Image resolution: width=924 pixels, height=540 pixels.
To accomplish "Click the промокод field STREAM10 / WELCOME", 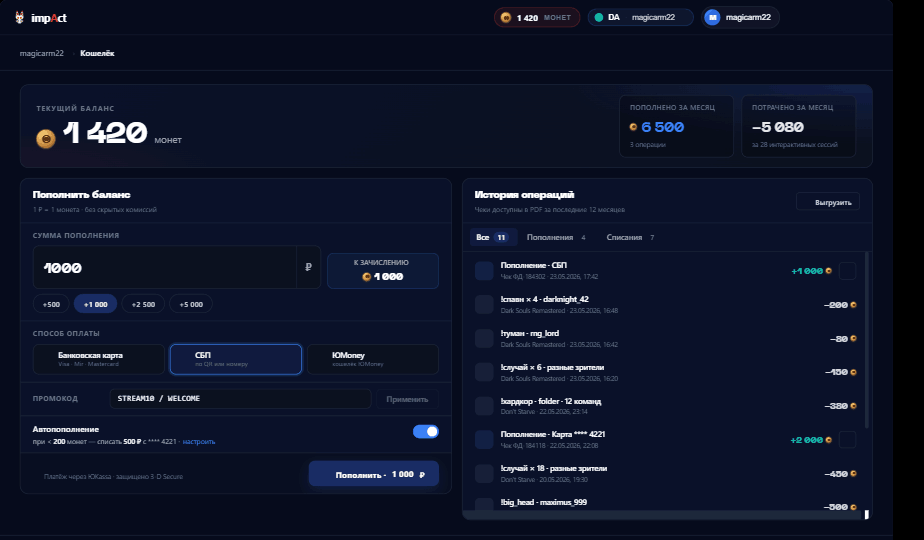I will tap(240, 399).
